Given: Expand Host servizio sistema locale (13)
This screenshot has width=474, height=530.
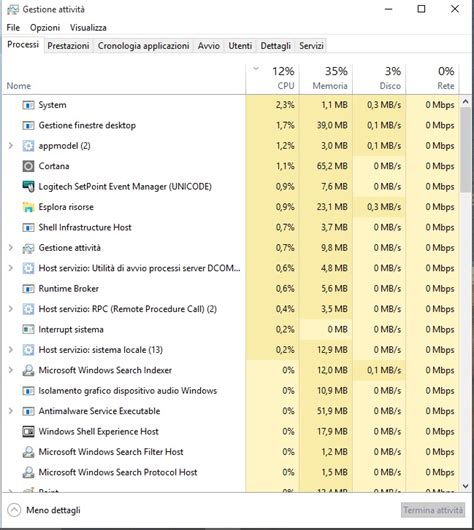Looking at the screenshot, I should (10, 350).
